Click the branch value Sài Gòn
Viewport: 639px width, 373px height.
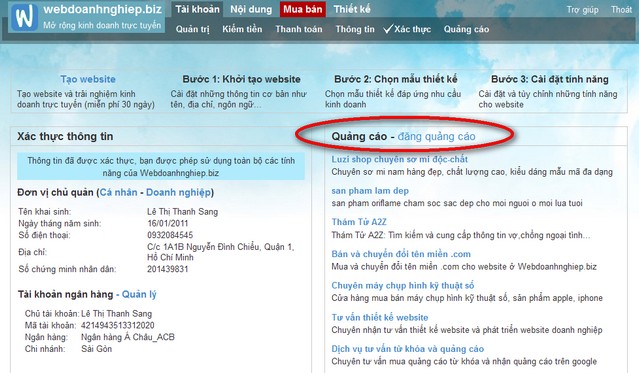(96, 349)
